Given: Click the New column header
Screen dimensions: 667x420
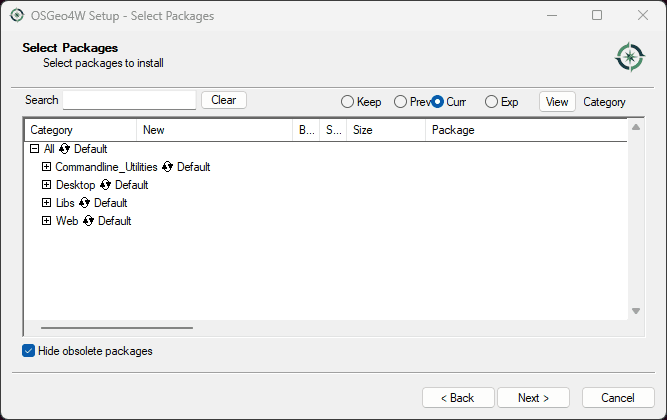Looking at the screenshot, I should pyautogui.click(x=214, y=130).
